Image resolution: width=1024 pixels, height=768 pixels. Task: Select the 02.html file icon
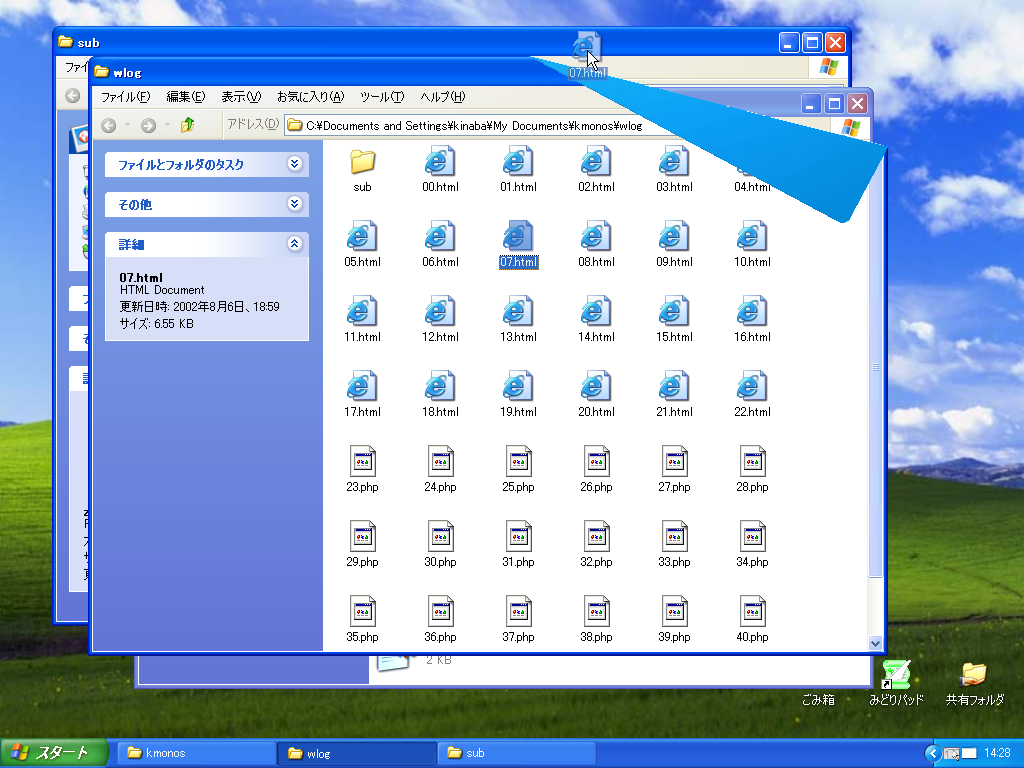[x=596, y=161]
